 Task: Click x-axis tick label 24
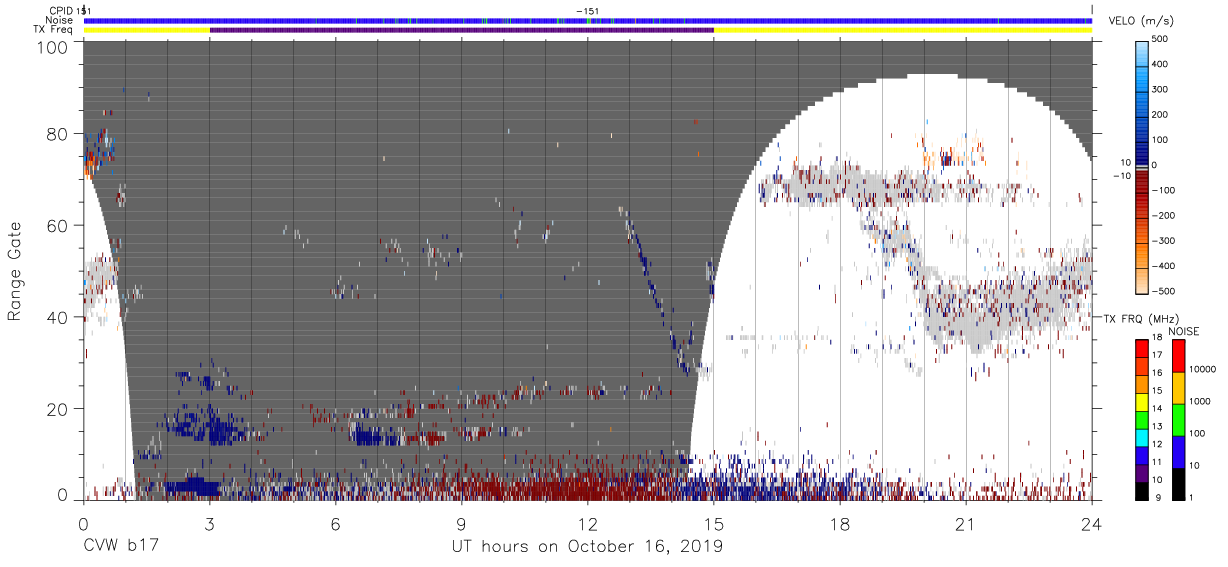(x=1092, y=525)
